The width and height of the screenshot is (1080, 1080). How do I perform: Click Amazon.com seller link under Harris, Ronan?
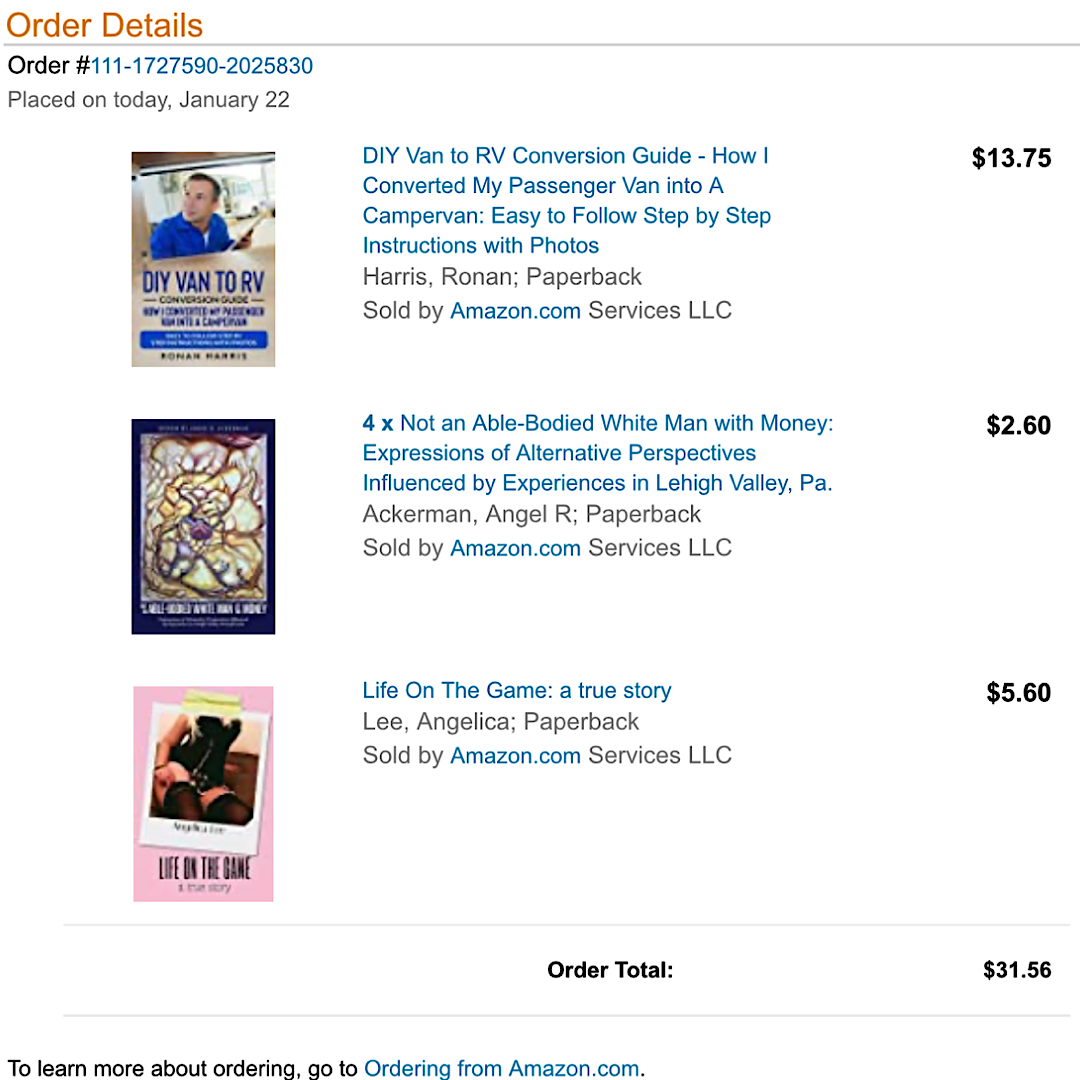point(515,311)
